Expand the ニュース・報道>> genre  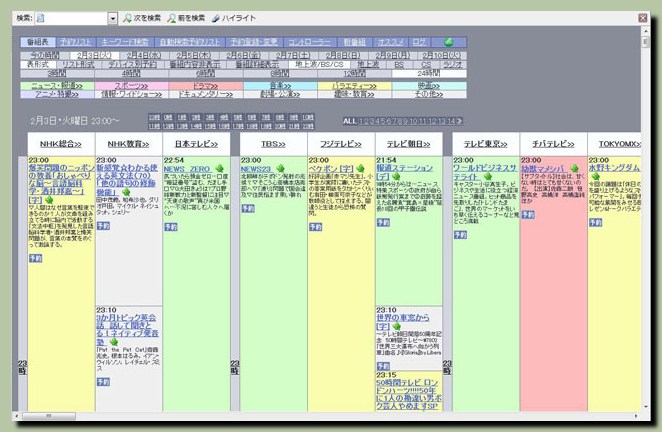[57, 86]
